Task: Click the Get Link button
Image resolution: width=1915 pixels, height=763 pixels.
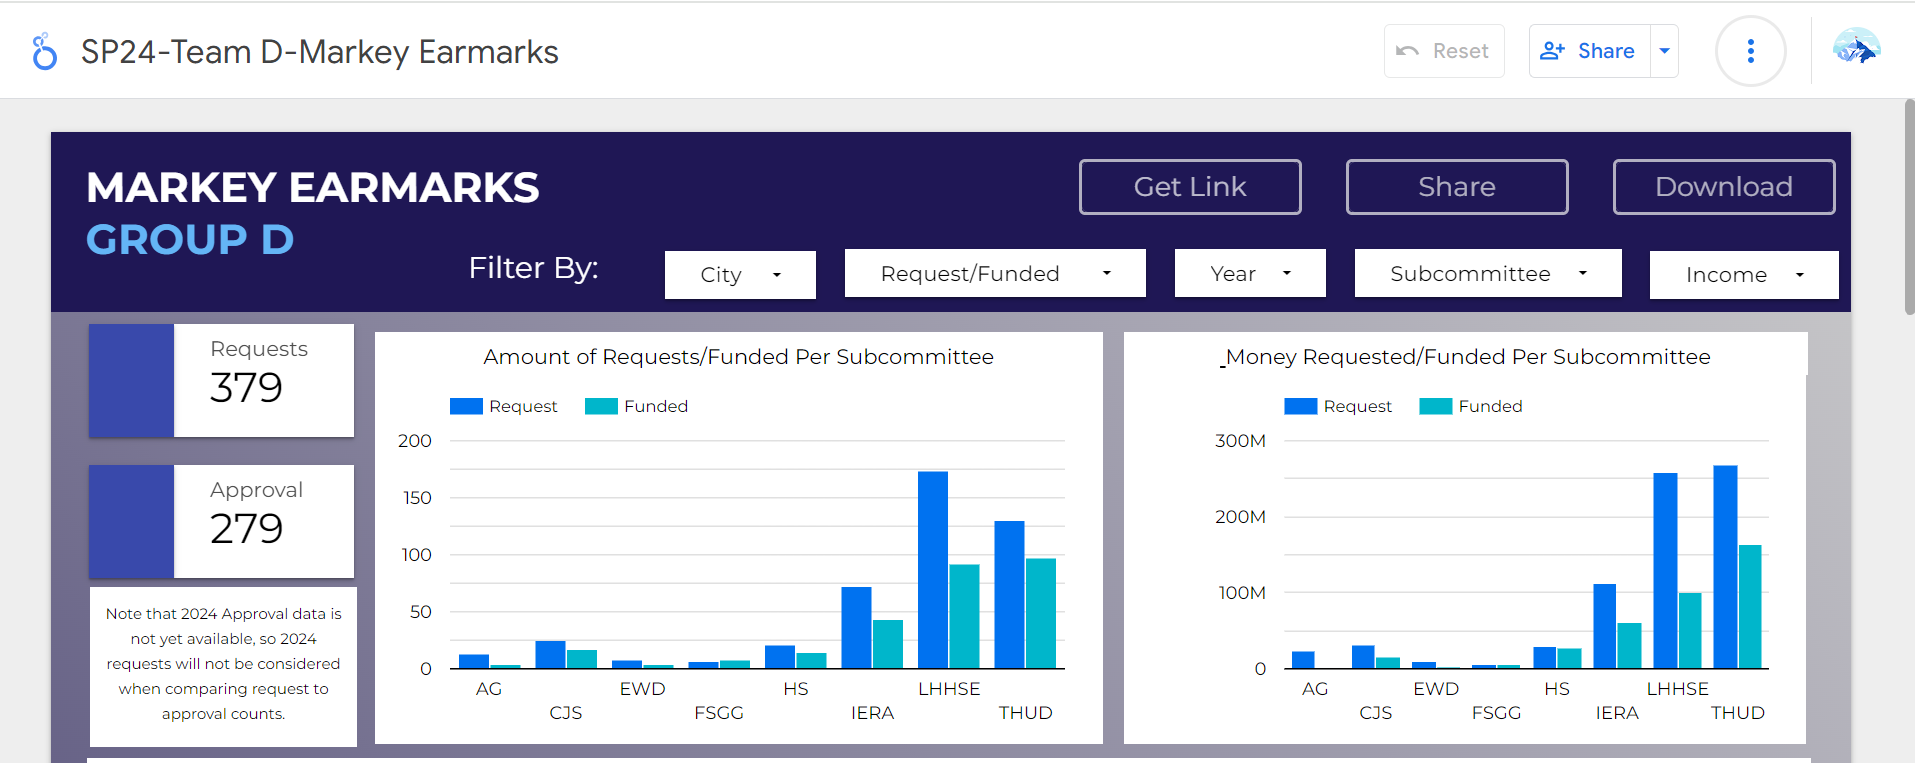Action: pyautogui.click(x=1190, y=187)
